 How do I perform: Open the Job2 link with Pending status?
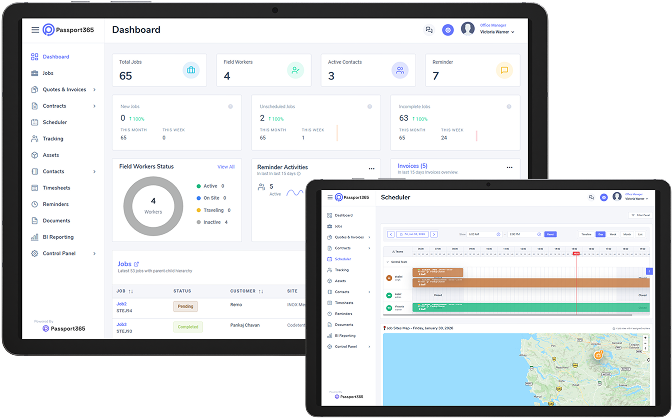point(122,302)
